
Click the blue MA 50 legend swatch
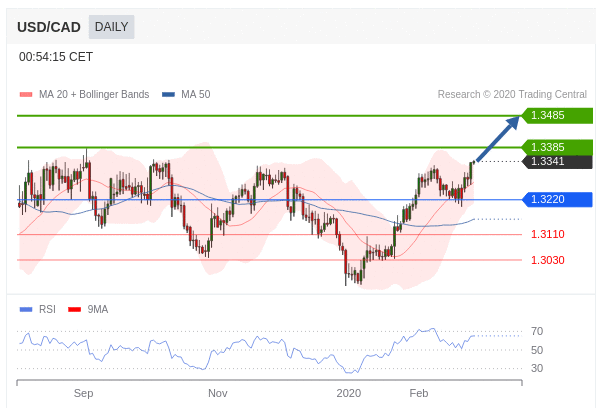click(x=169, y=94)
